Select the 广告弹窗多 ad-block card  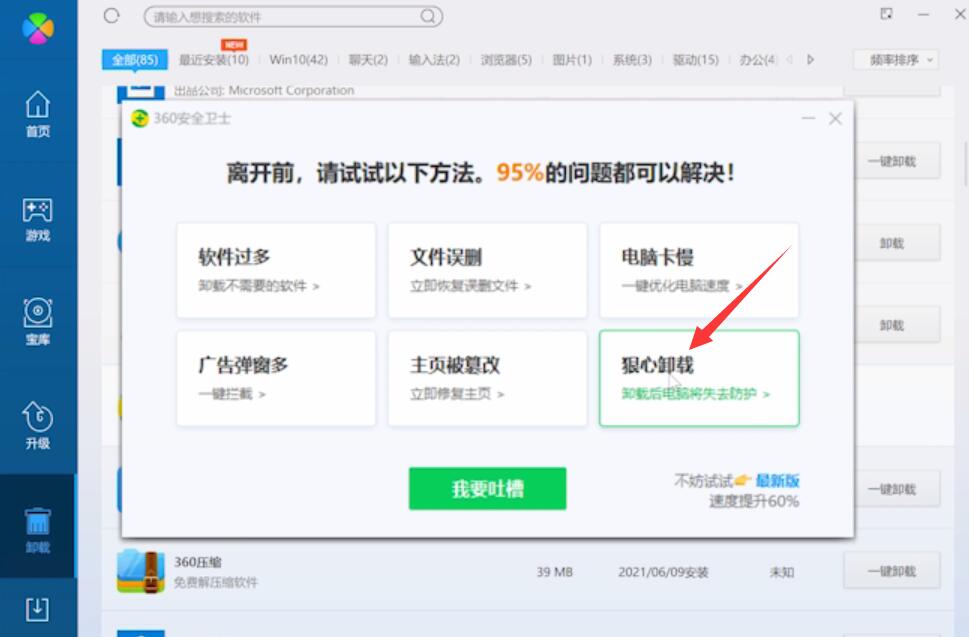coord(276,378)
